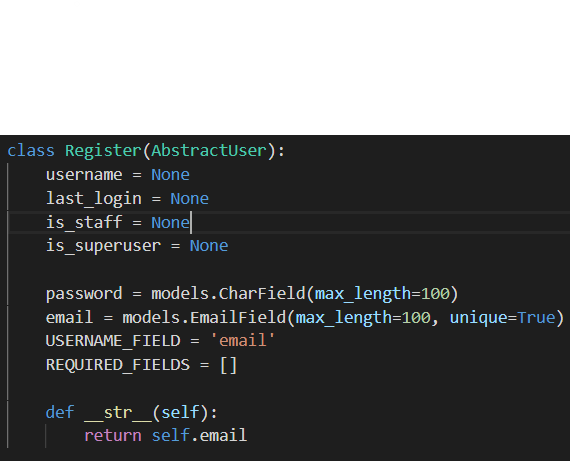Click 'max_length' in password line
The image size is (570, 461).
coord(363,294)
